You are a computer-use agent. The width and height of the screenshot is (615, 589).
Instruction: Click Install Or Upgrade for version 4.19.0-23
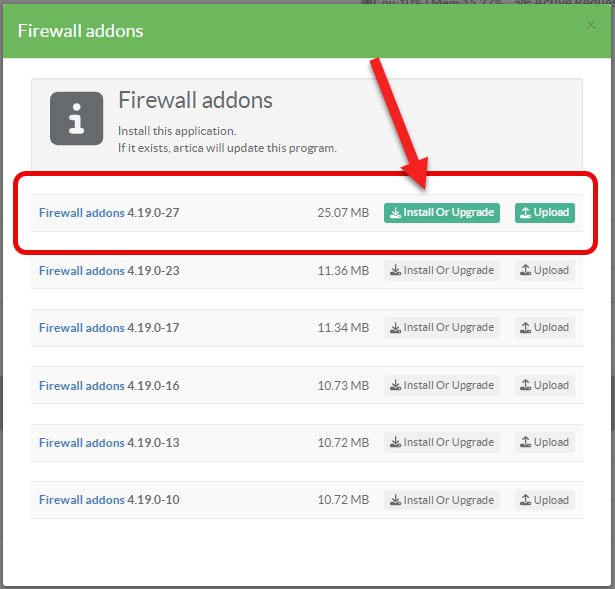pyautogui.click(x=441, y=270)
